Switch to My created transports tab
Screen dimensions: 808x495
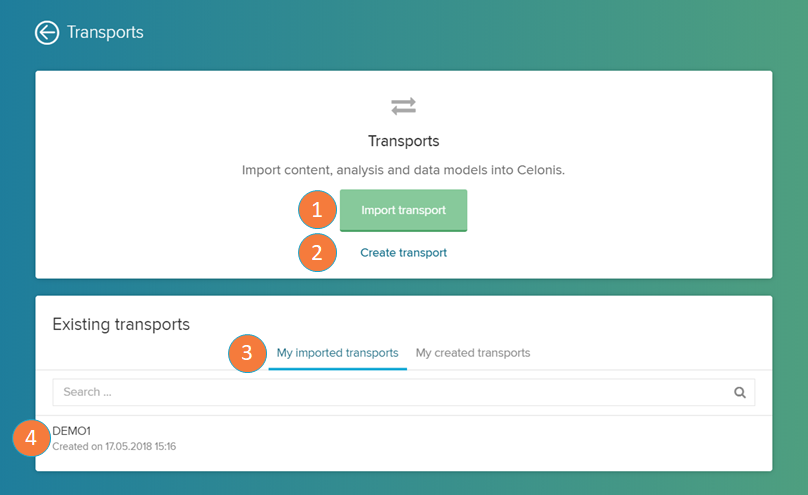[473, 353]
